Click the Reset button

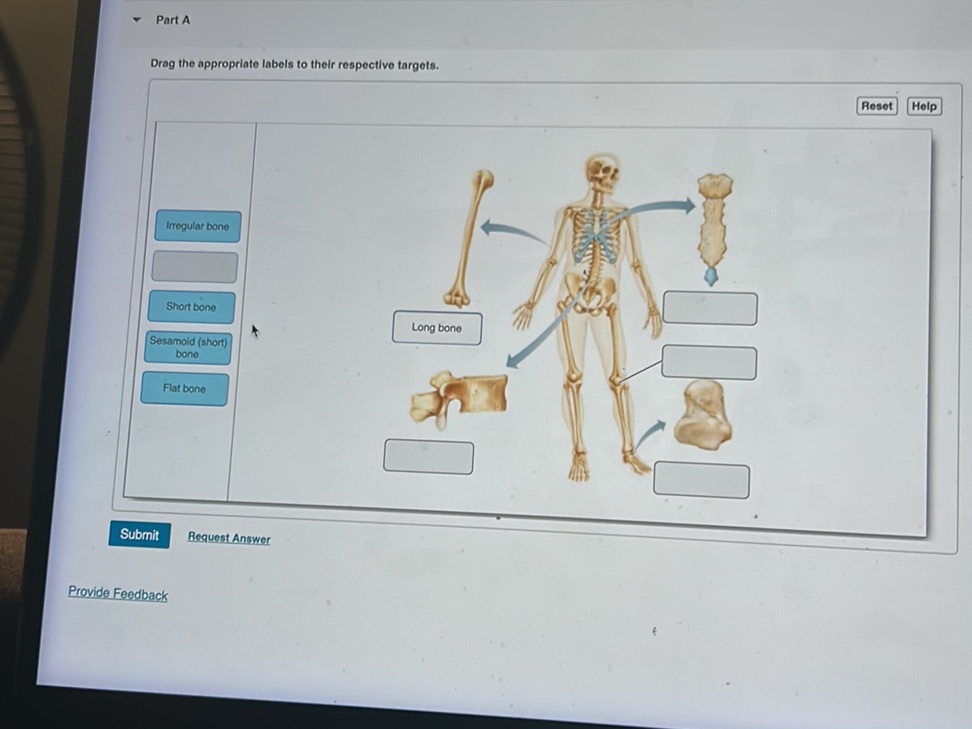click(876, 106)
